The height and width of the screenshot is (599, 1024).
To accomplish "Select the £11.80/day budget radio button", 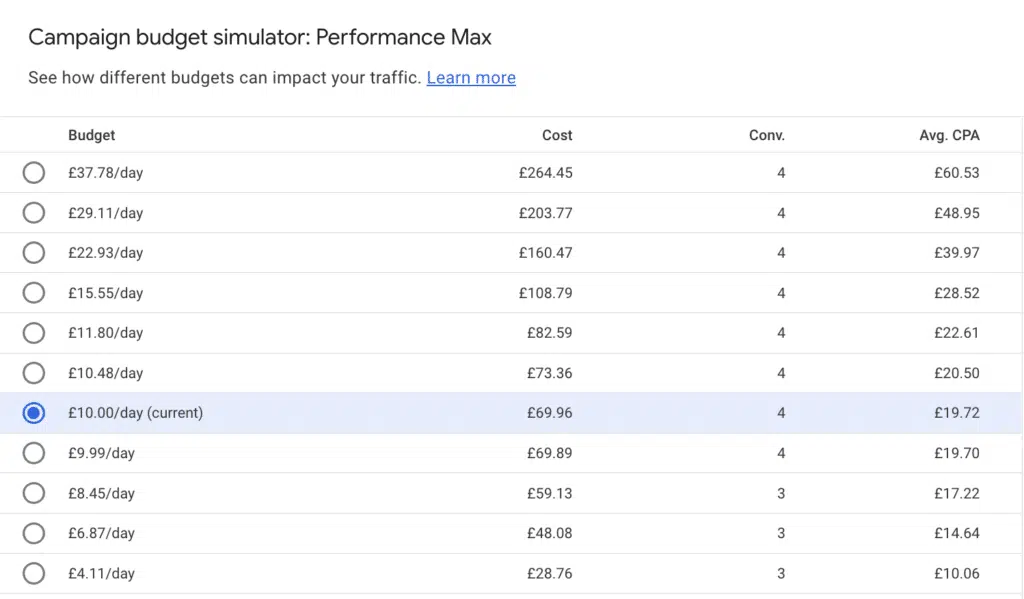I will point(34,333).
